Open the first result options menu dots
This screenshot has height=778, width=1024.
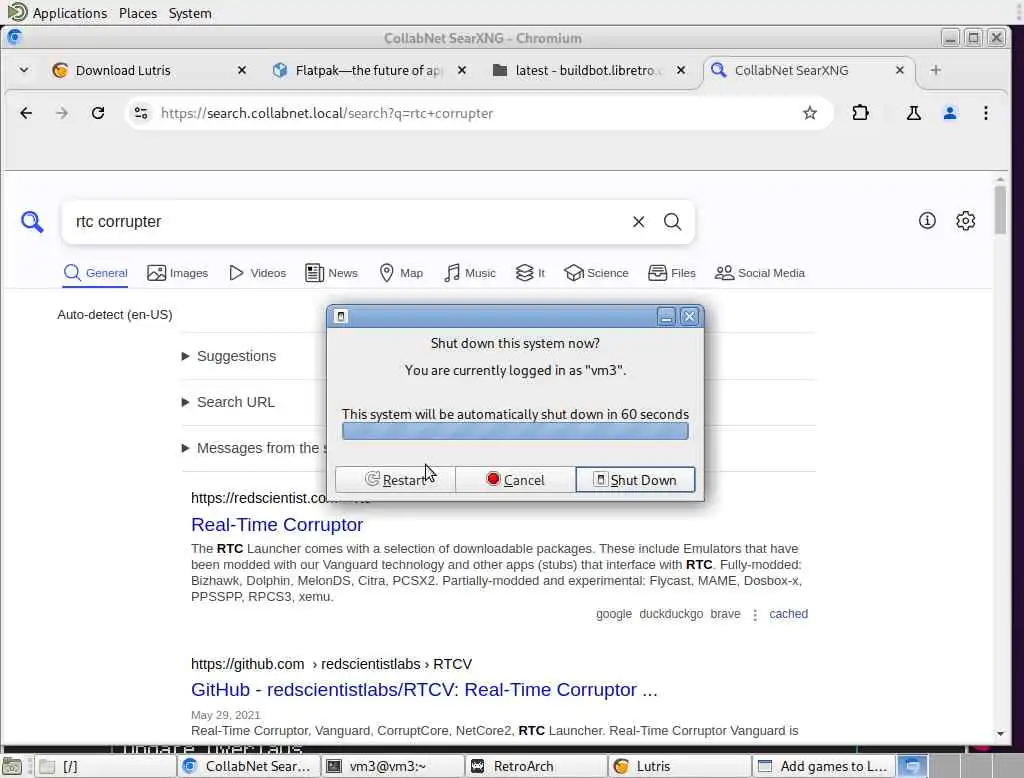click(x=755, y=615)
